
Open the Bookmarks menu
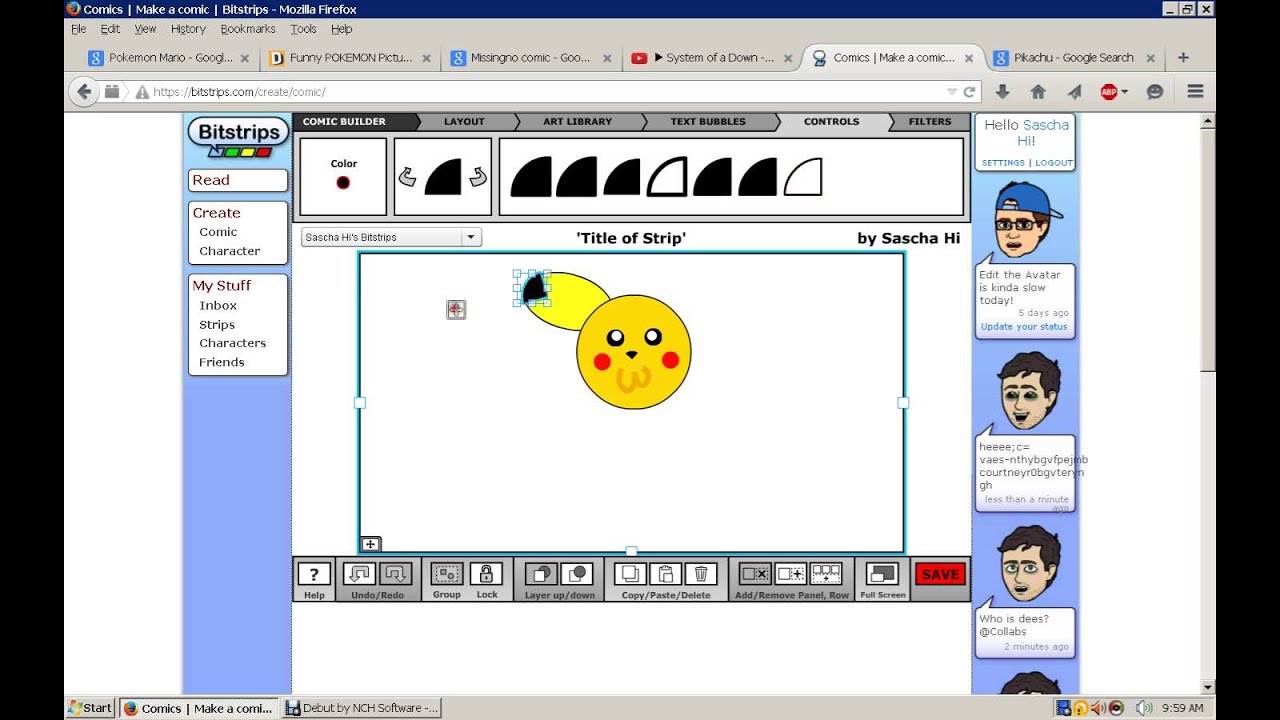[248, 29]
